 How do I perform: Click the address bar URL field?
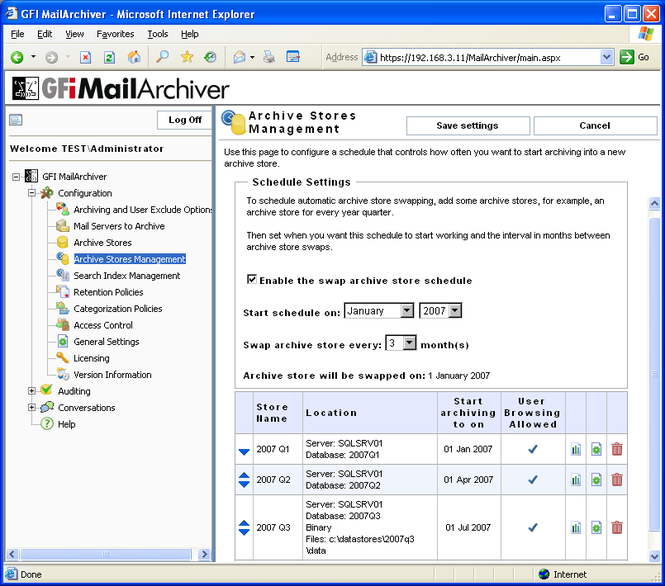(488, 57)
